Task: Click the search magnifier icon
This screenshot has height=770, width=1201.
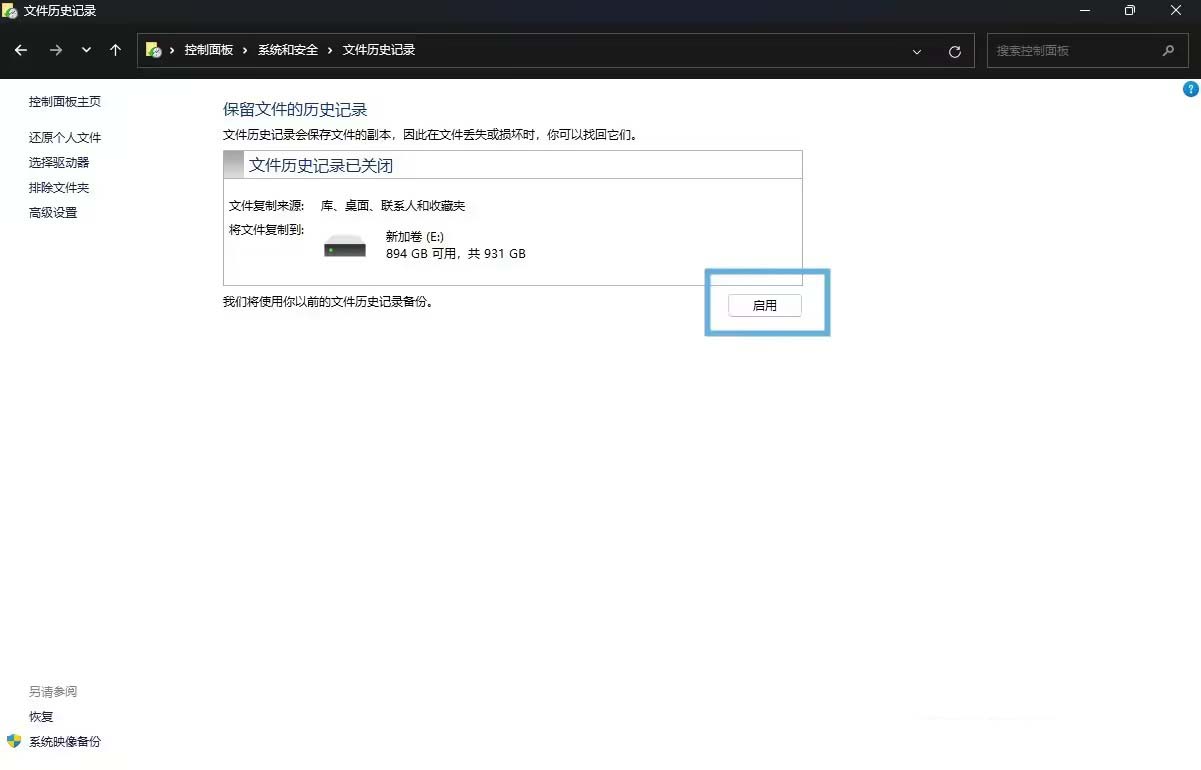Action: click(x=1168, y=50)
